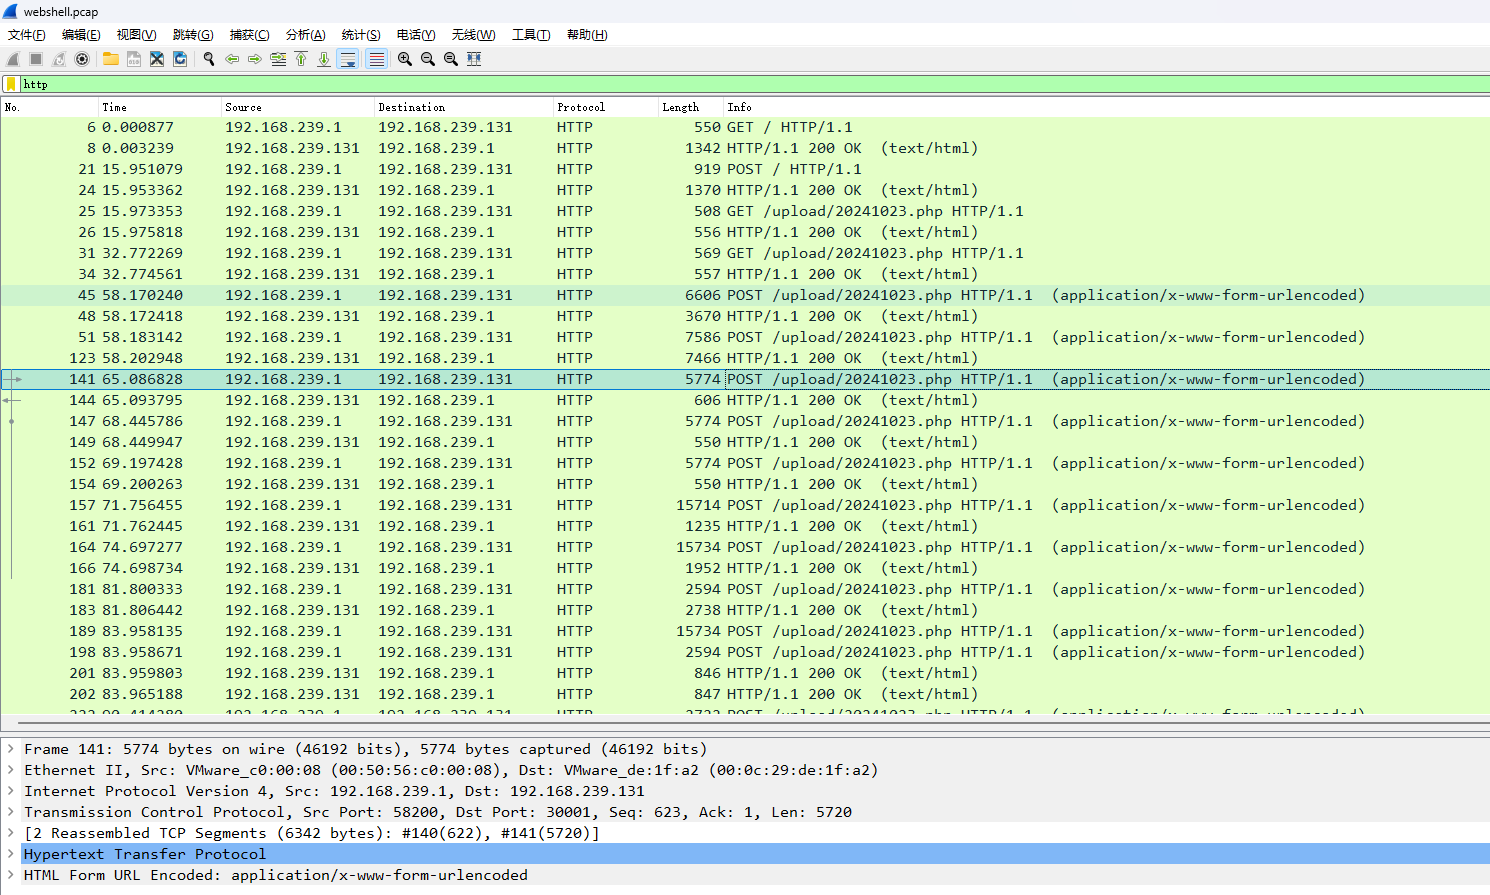Expand Transmission Control Protocol row
Screen dimensions: 1490x895
coord(10,812)
